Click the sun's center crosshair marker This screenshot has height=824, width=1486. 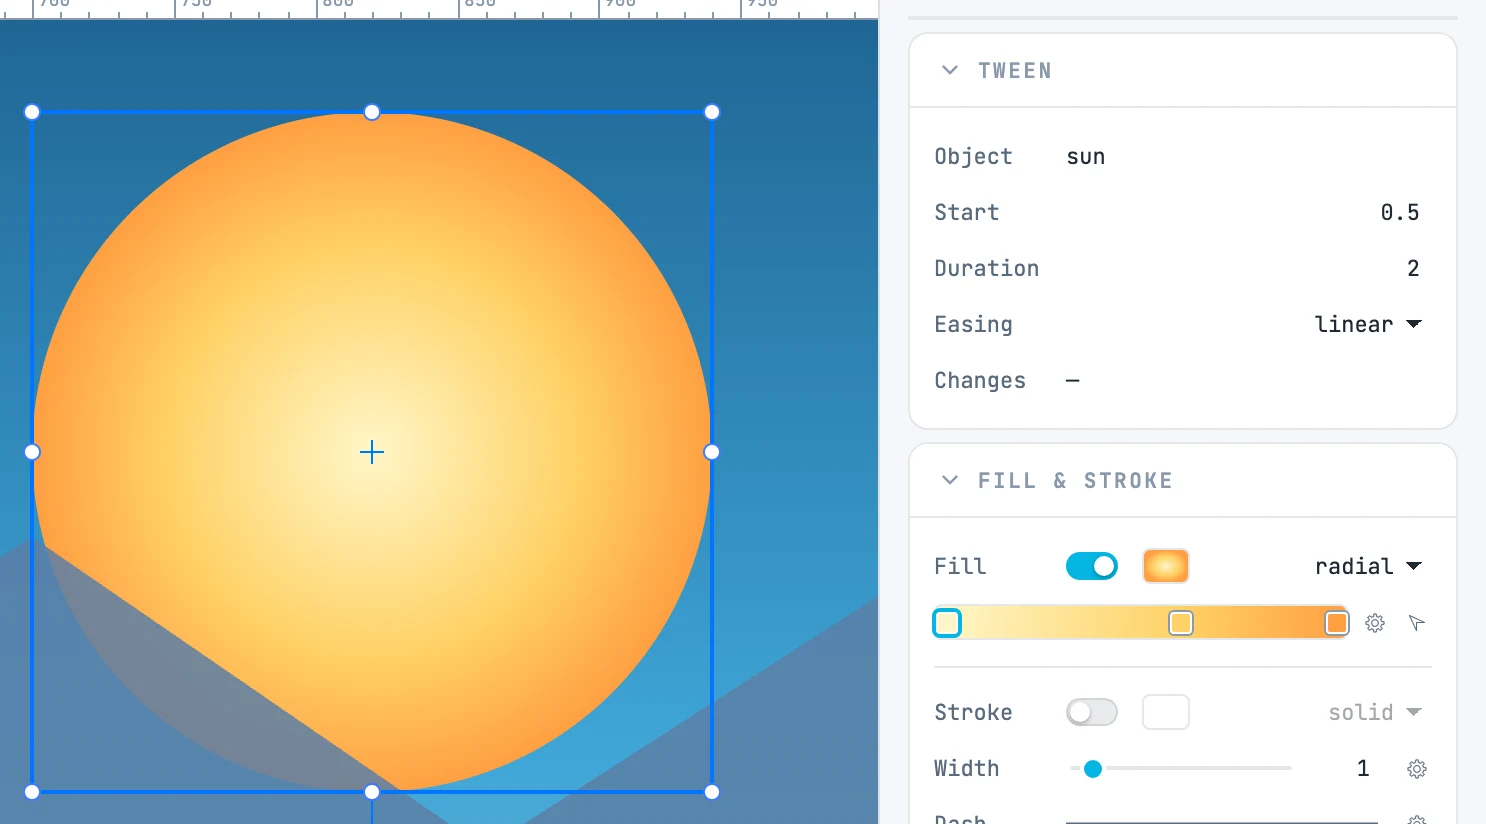pyautogui.click(x=372, y=452)
